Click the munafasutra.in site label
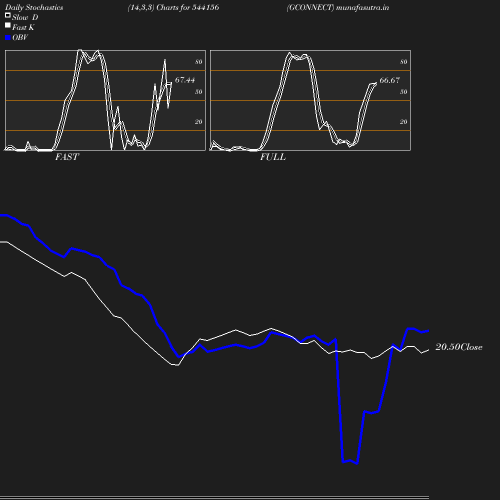This screenshot has width=500, height=500. point(362,8)
